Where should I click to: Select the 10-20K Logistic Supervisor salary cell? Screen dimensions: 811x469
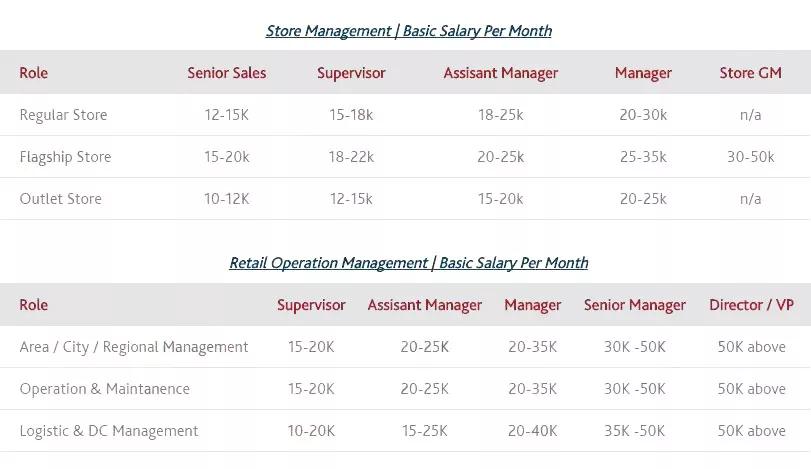(311, 431)
